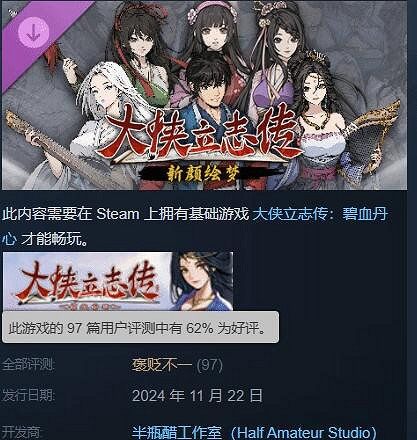The width and height of the screenshot is (417, 440).
Task: Click the release date 2024 年 11 月 22 日
Action: (x=197, y=396)
